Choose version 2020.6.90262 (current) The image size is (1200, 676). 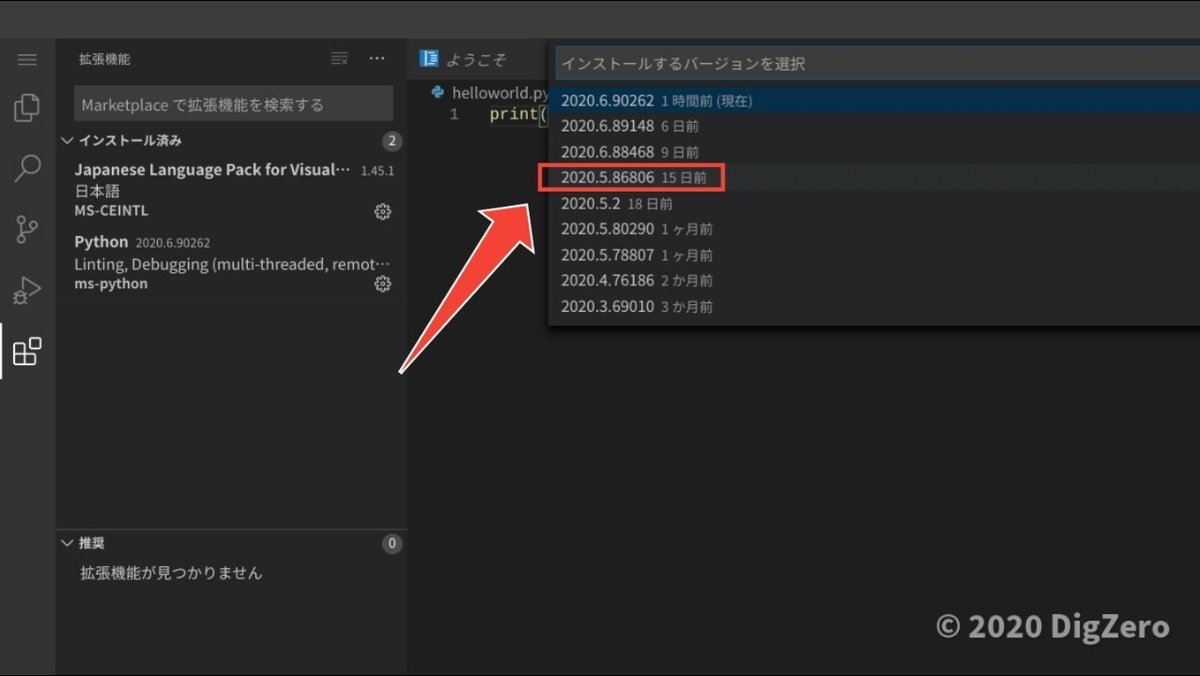point(875,101)
